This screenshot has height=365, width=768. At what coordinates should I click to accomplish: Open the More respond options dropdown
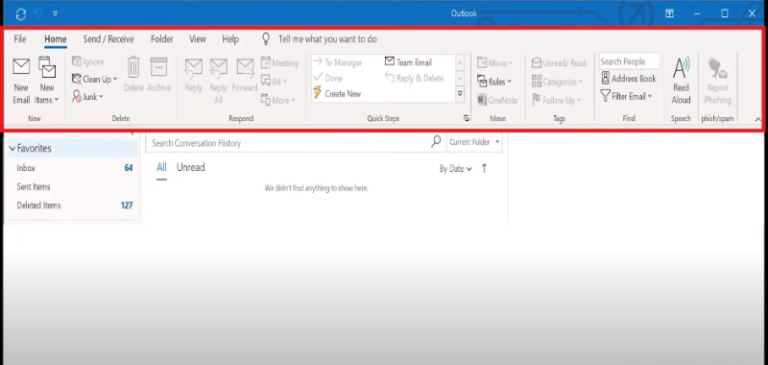click(x=278, y=100)
